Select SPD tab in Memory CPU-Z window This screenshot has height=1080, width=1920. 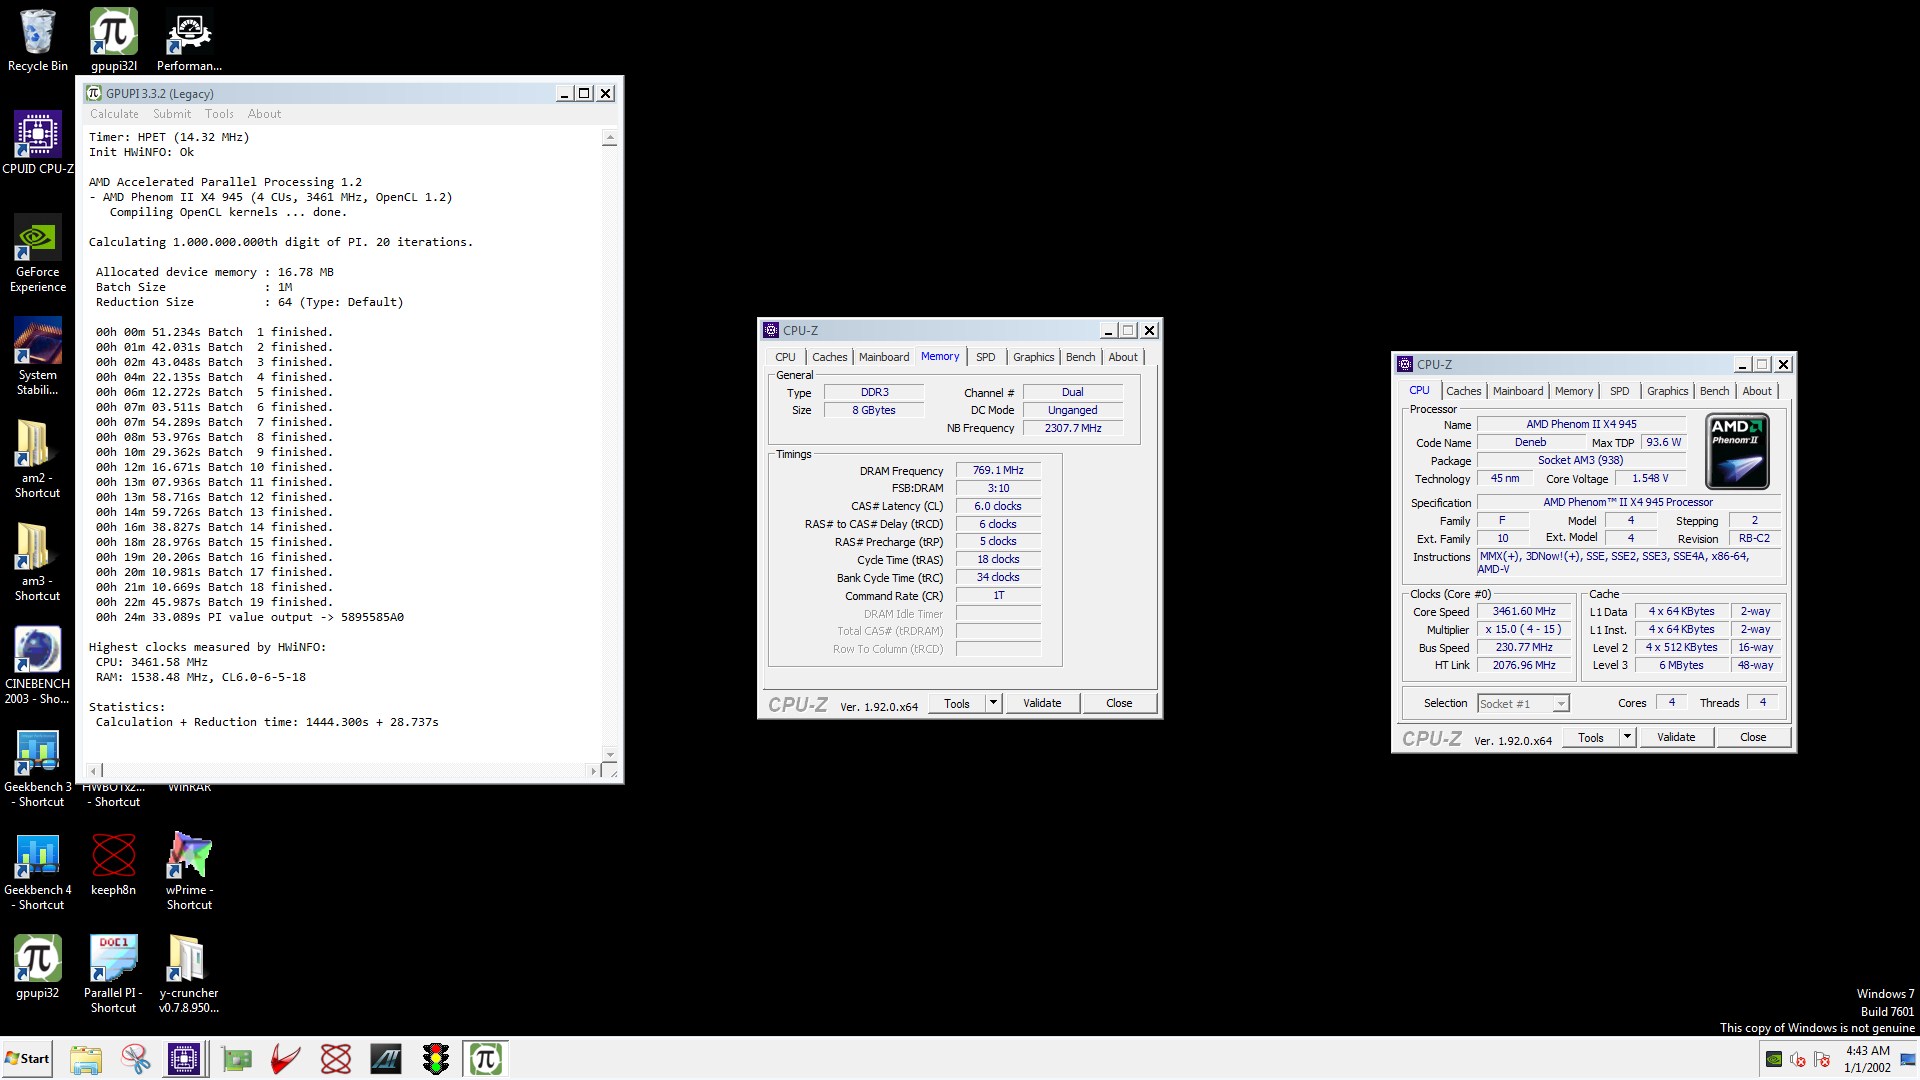pyautogui.click(x=985, y=357)
